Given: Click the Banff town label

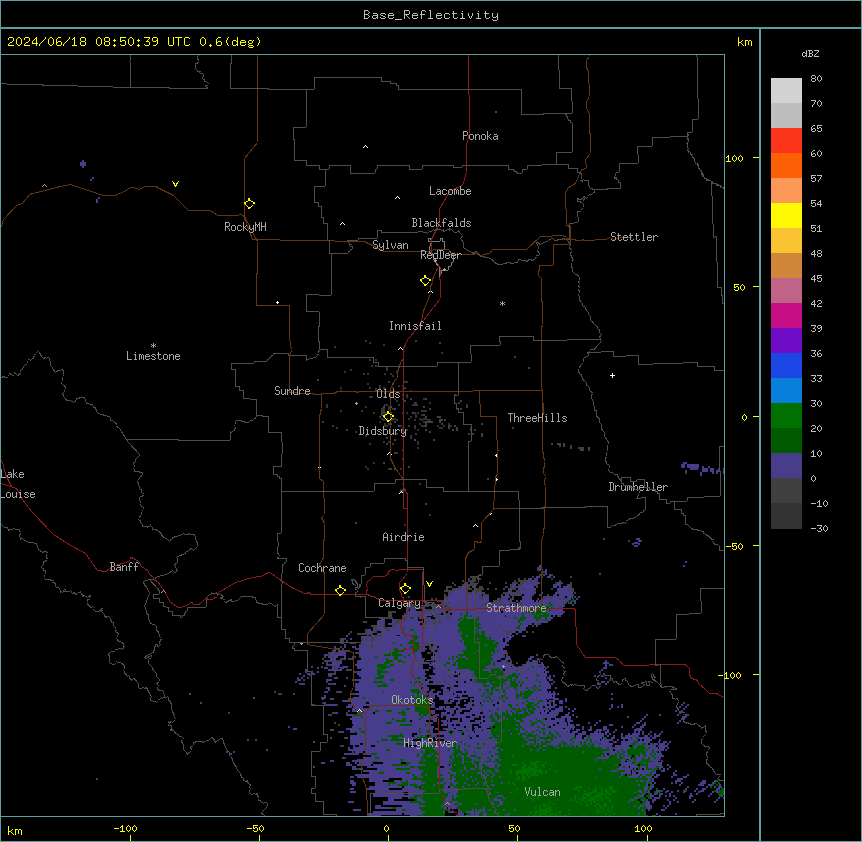Looking at the screenshot, I should coord(124,567).
